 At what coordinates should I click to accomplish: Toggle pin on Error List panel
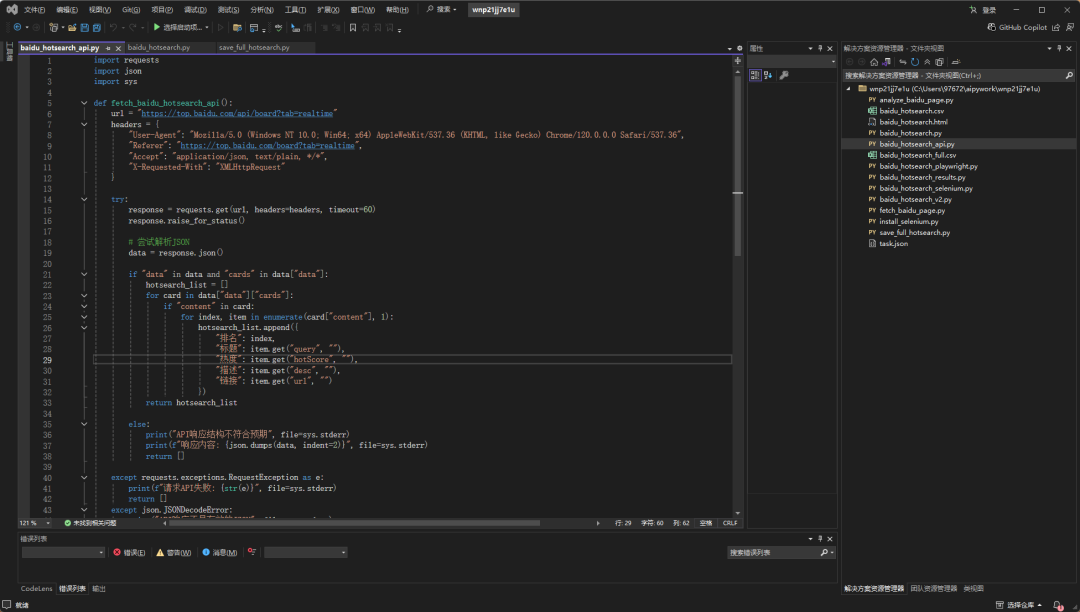point(820,539)
